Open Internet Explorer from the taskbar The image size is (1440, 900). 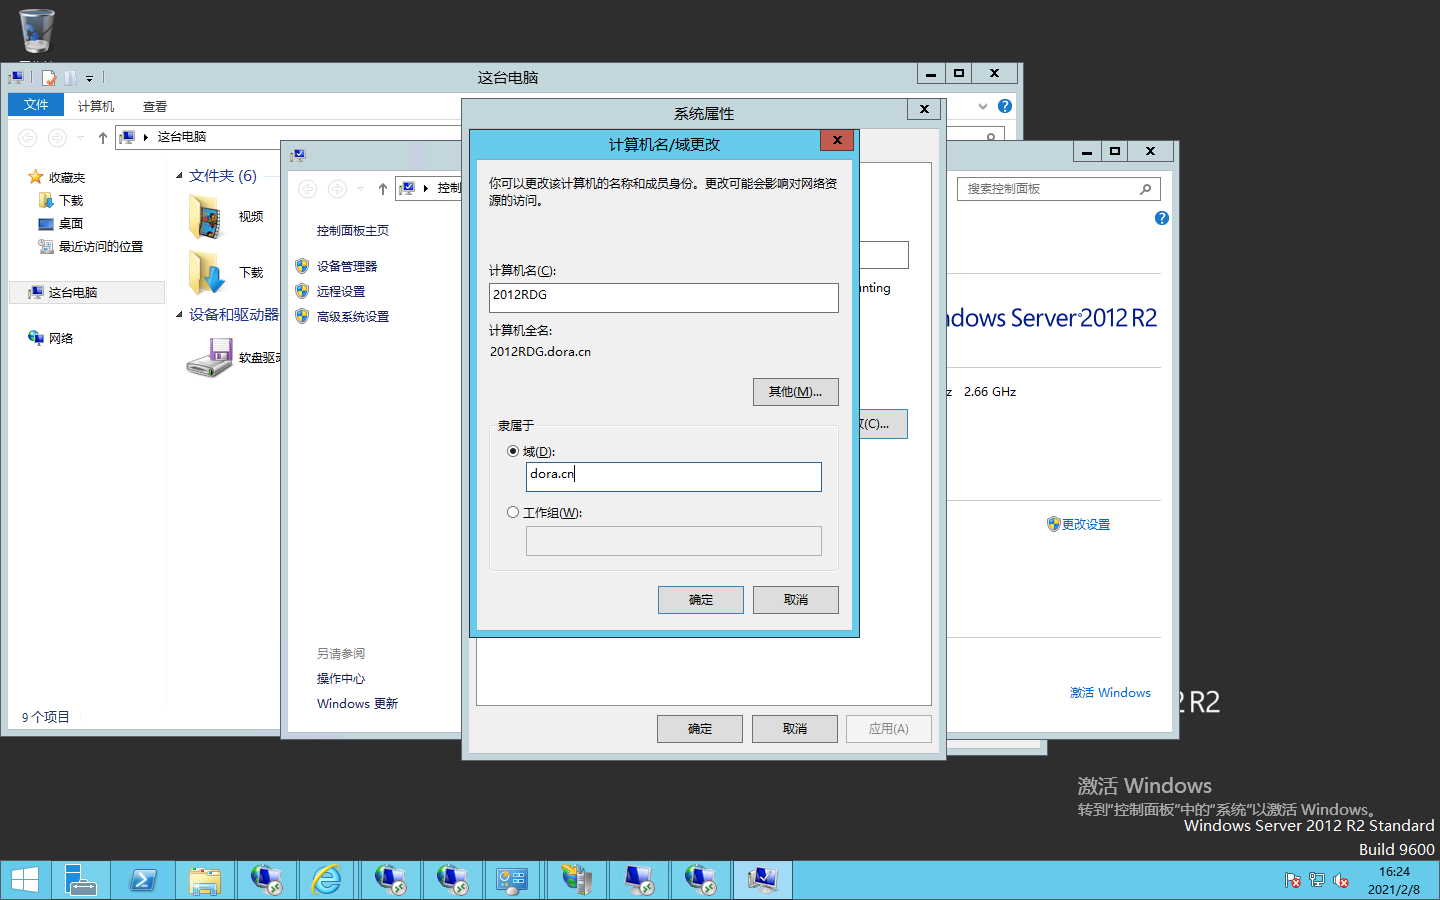click(x=327, y=880)
